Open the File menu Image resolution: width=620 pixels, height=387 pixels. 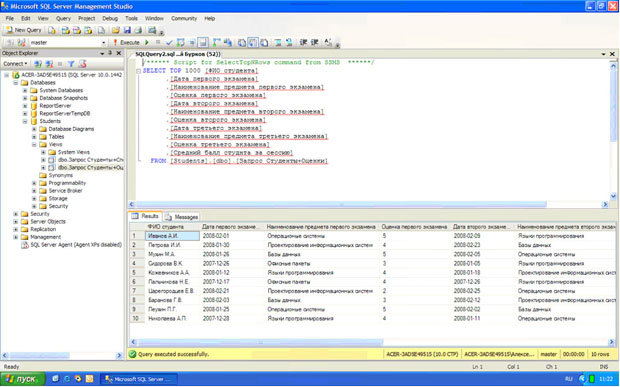(9, 18)
